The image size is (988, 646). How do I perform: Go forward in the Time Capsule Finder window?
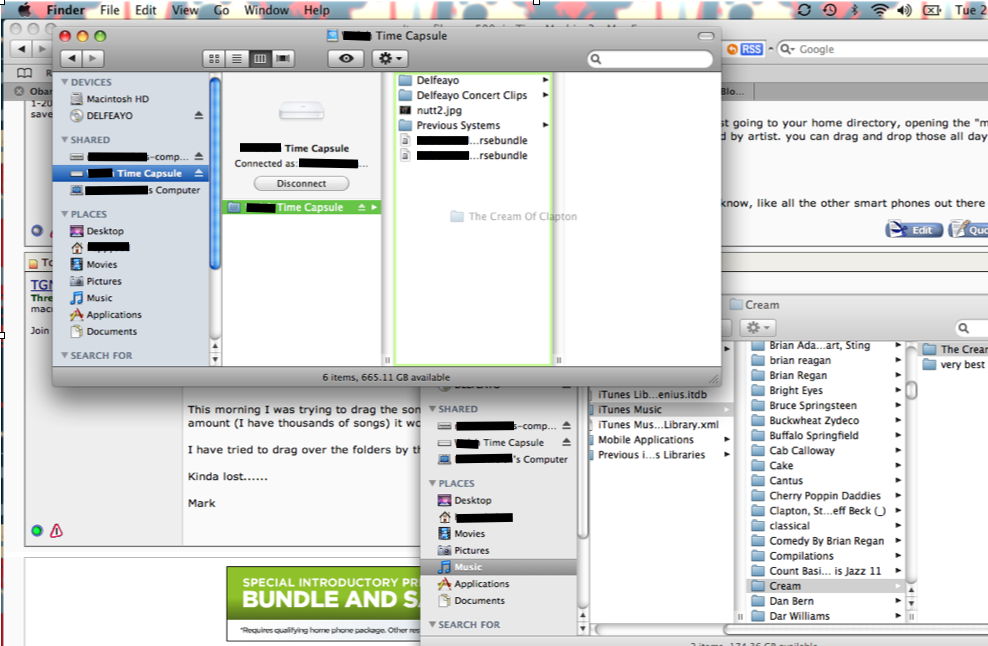click(93, 59)
